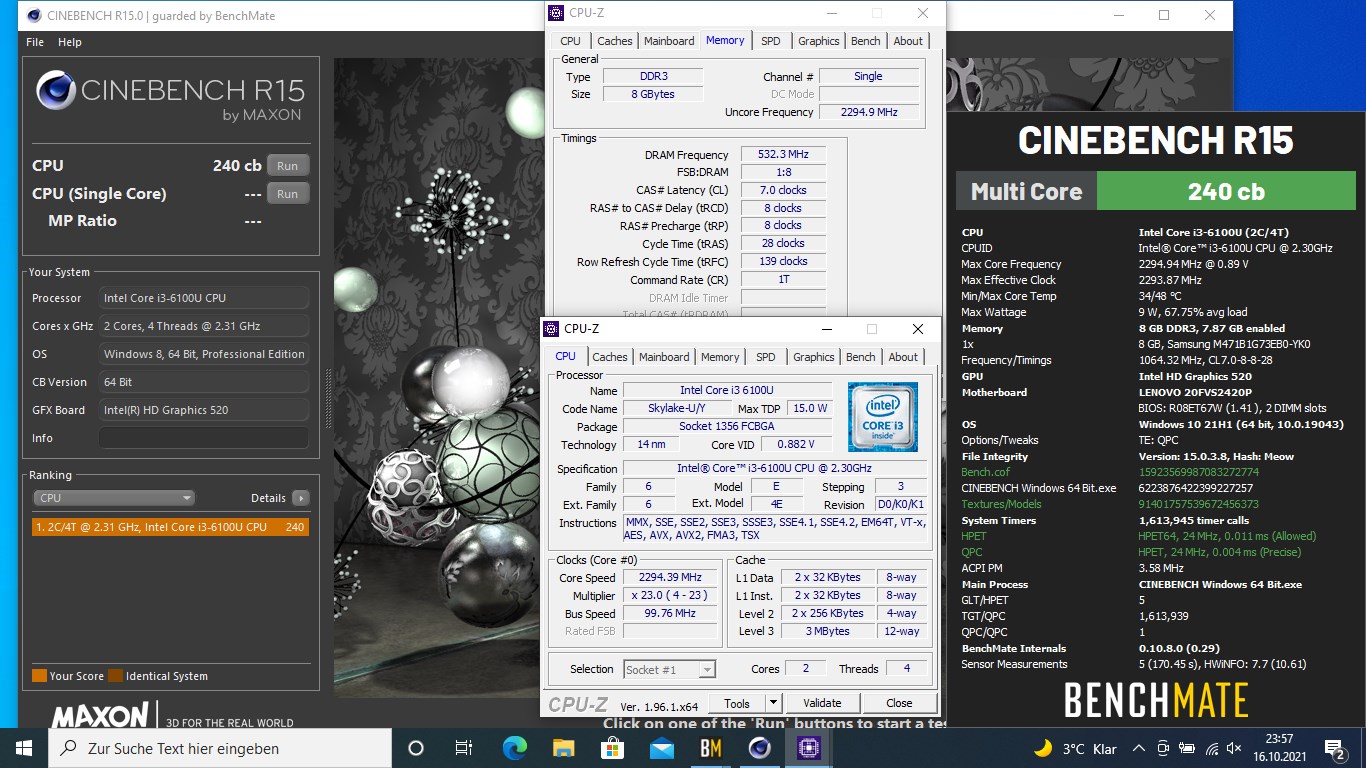Click the Info input field in Cinebench

(204, 438)
